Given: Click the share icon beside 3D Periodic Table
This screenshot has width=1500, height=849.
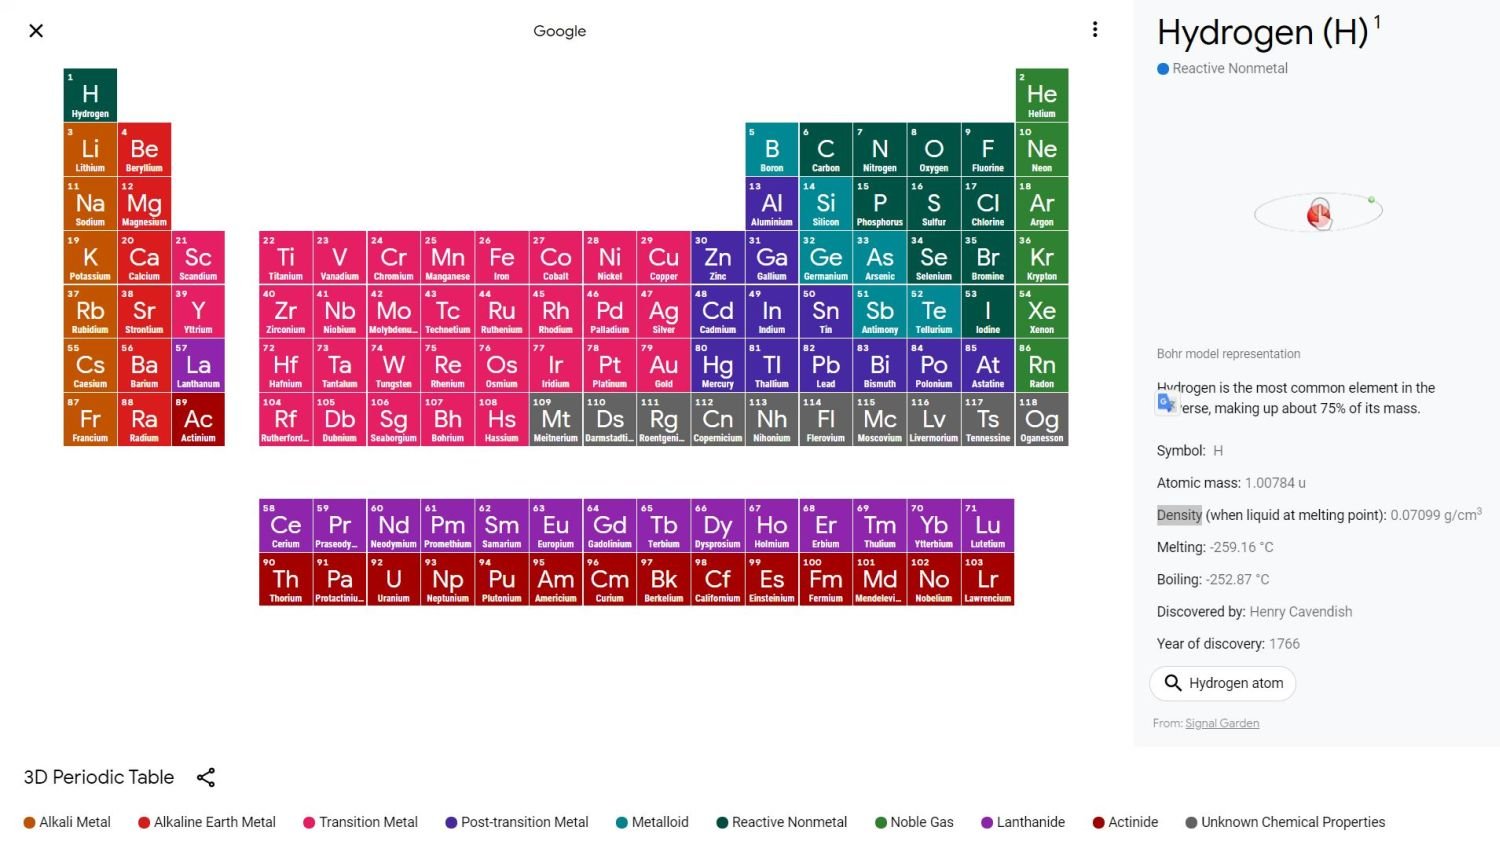Looking at the screenshot, I should pyautogui.click(x=206, y=777).
